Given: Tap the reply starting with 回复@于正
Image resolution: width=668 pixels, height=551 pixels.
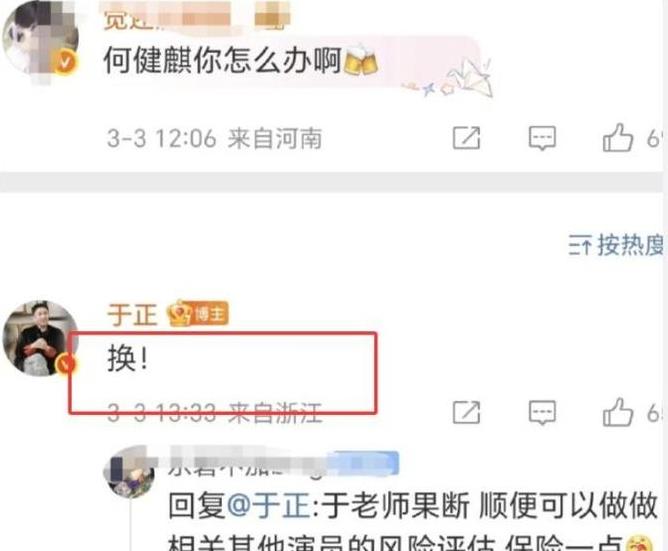Looking at the screenshot, I should pyautogui.click(x=412, y=521).
